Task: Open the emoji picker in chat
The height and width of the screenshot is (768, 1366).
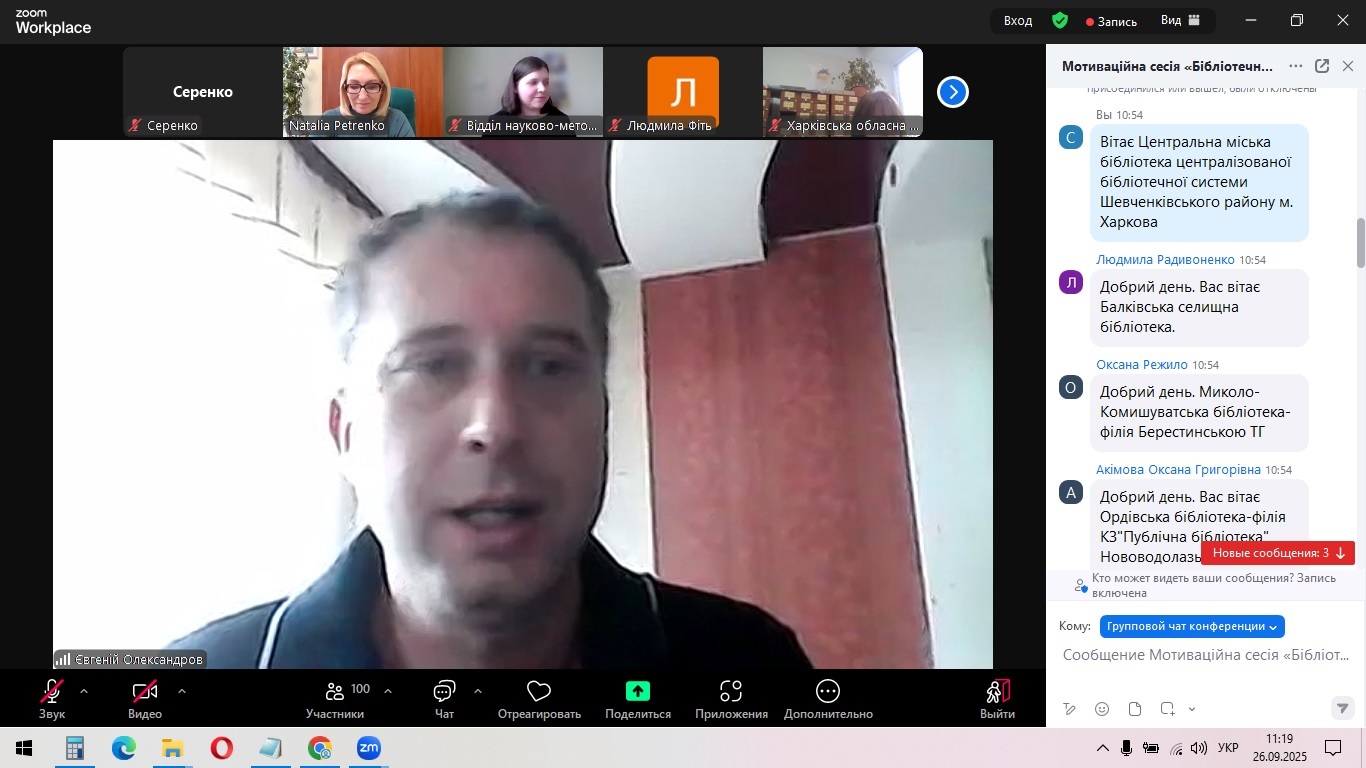Action: pyautogui.click(x=1102, y=709)
